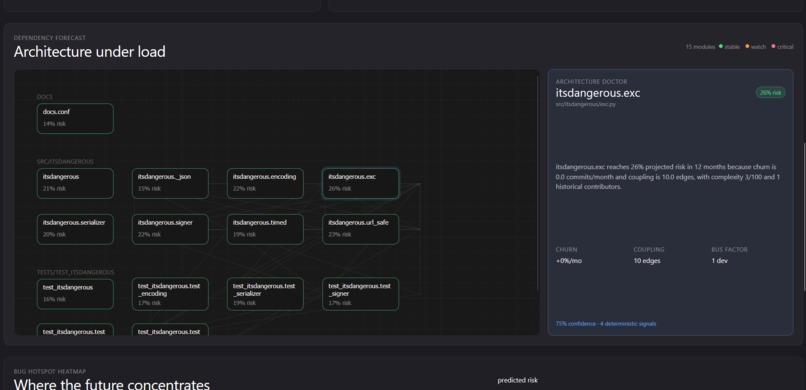The width and height of the screenshot is (806, 390).
Task: Click the dependency graph's vertical scrollbar
Action: pyautogui.click(x=538, y=183)
